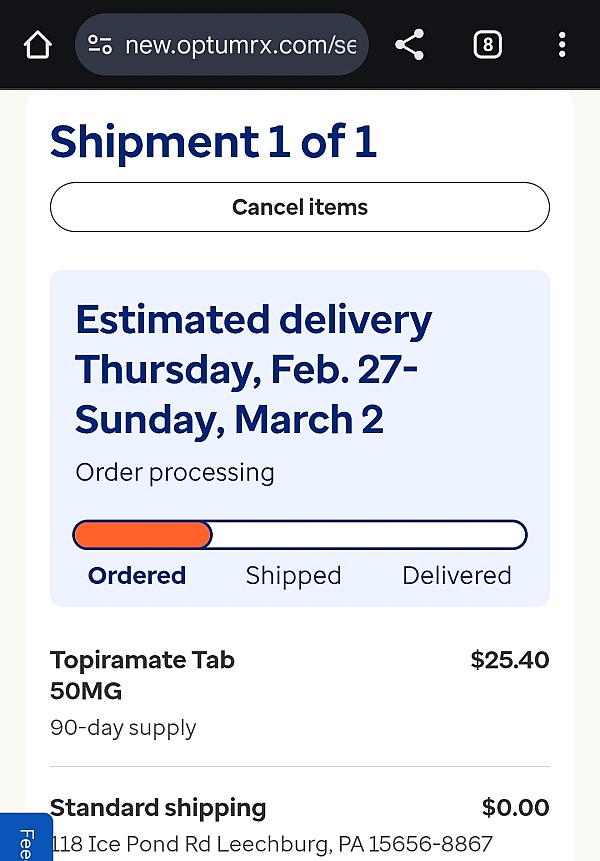Tap the new.optumrx.com URL field
This screenshot has height=861, width=600.
click(x=222, y=44)
